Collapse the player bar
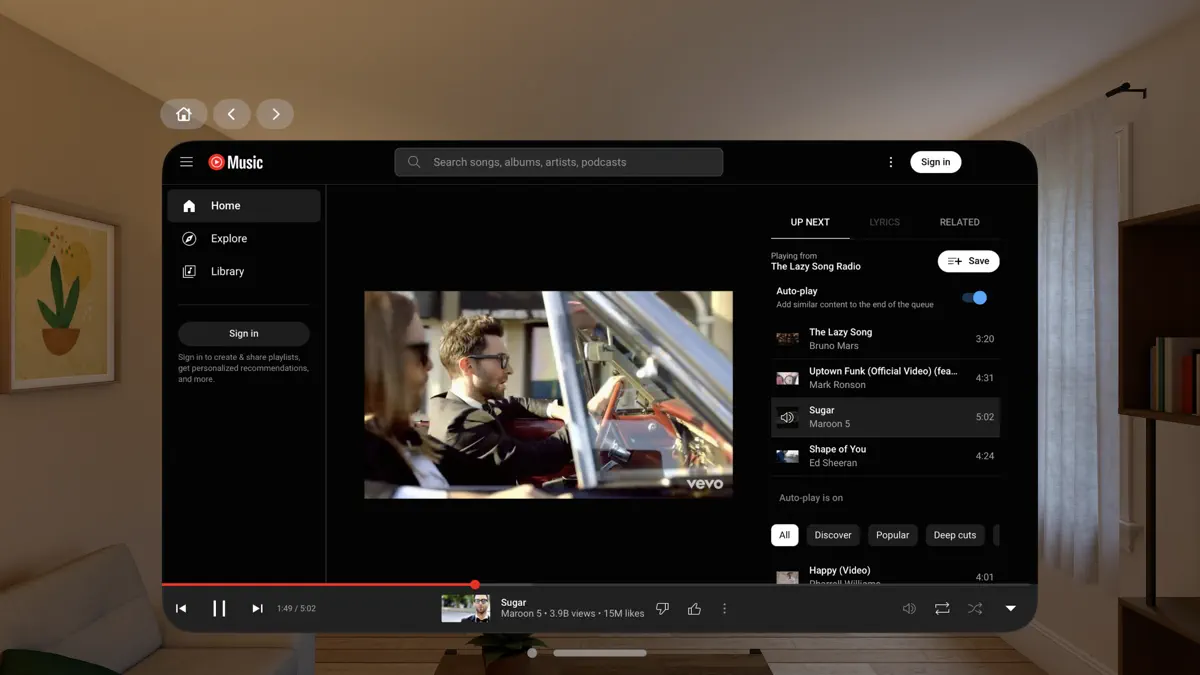 pos(1010,608)
